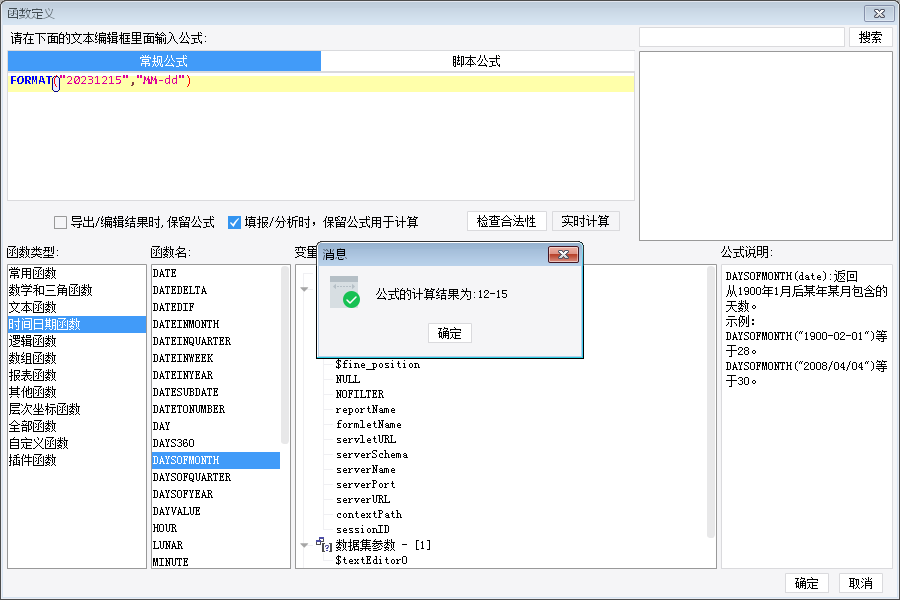
Task: Select the HOUR function
Action: [x=216, y=528]
